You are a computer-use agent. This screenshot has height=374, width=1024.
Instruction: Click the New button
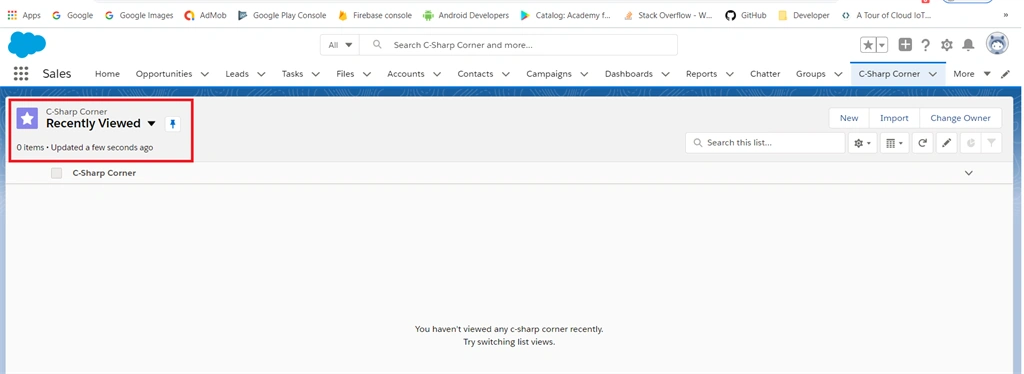849,118
